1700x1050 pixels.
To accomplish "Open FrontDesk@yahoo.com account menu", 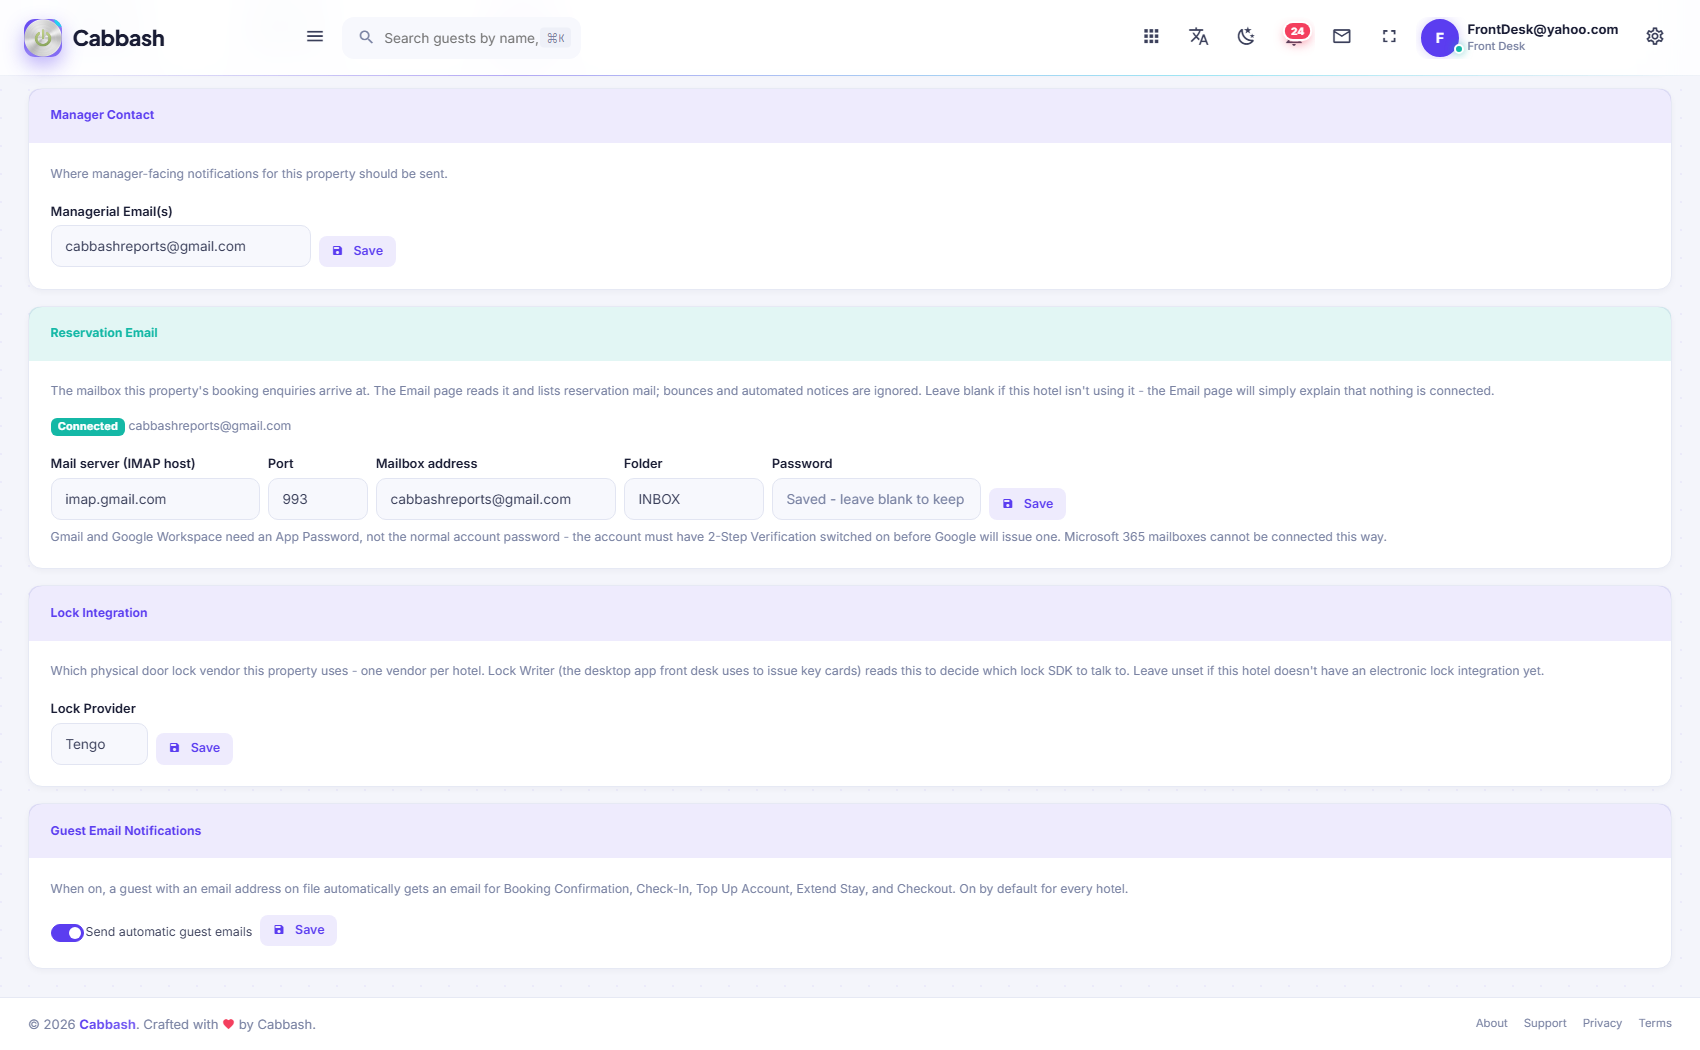I will pyautogui.click(x=1542, y=29).
